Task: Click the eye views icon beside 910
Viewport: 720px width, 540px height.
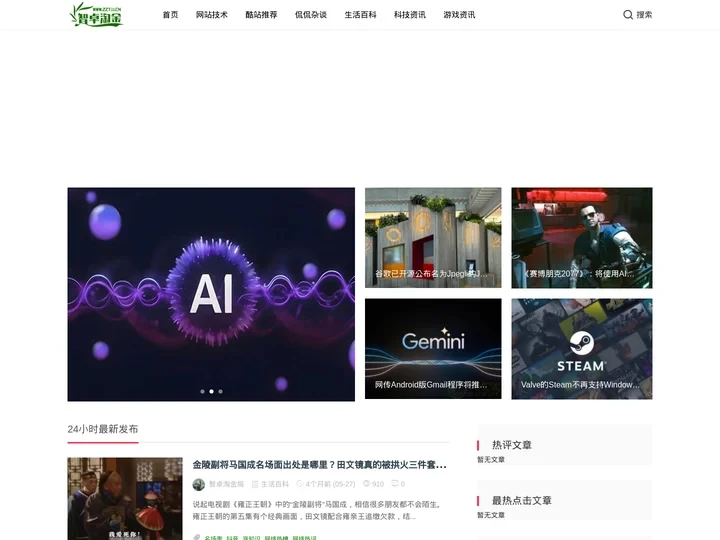Action: (366, 484)
